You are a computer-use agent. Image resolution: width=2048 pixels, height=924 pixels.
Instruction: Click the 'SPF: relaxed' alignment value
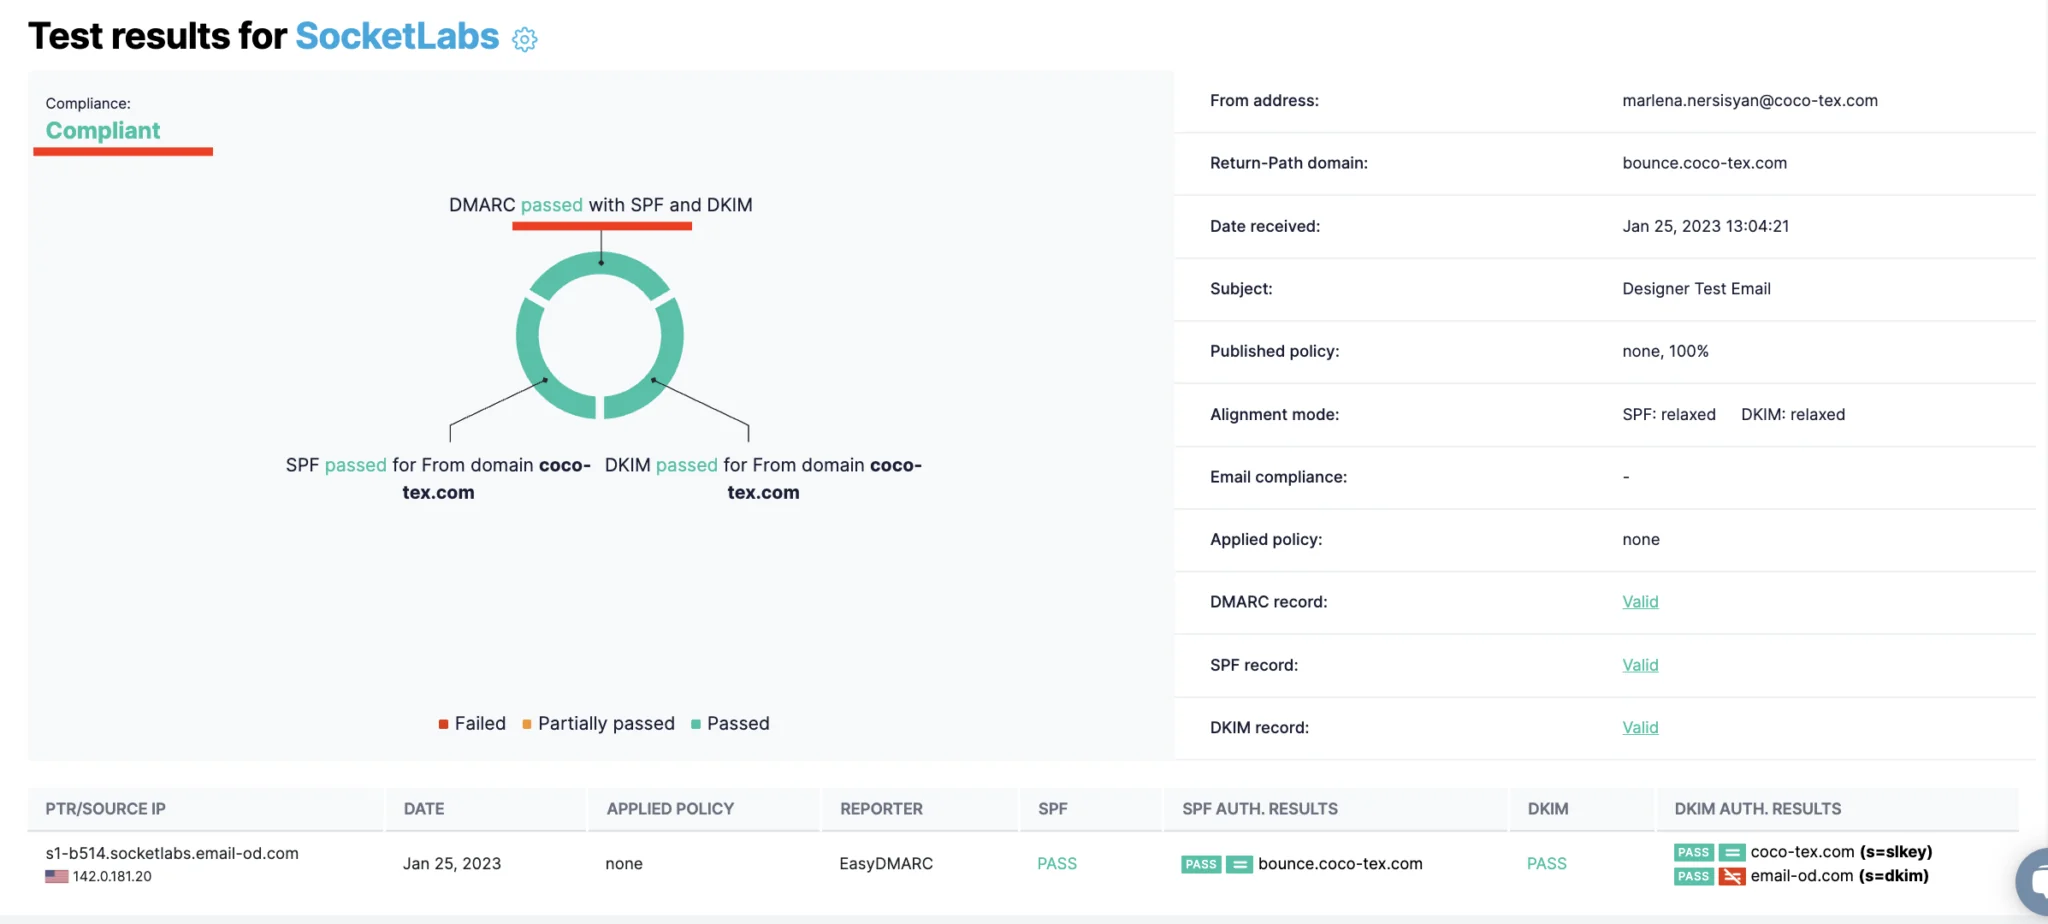(1669, 415)
